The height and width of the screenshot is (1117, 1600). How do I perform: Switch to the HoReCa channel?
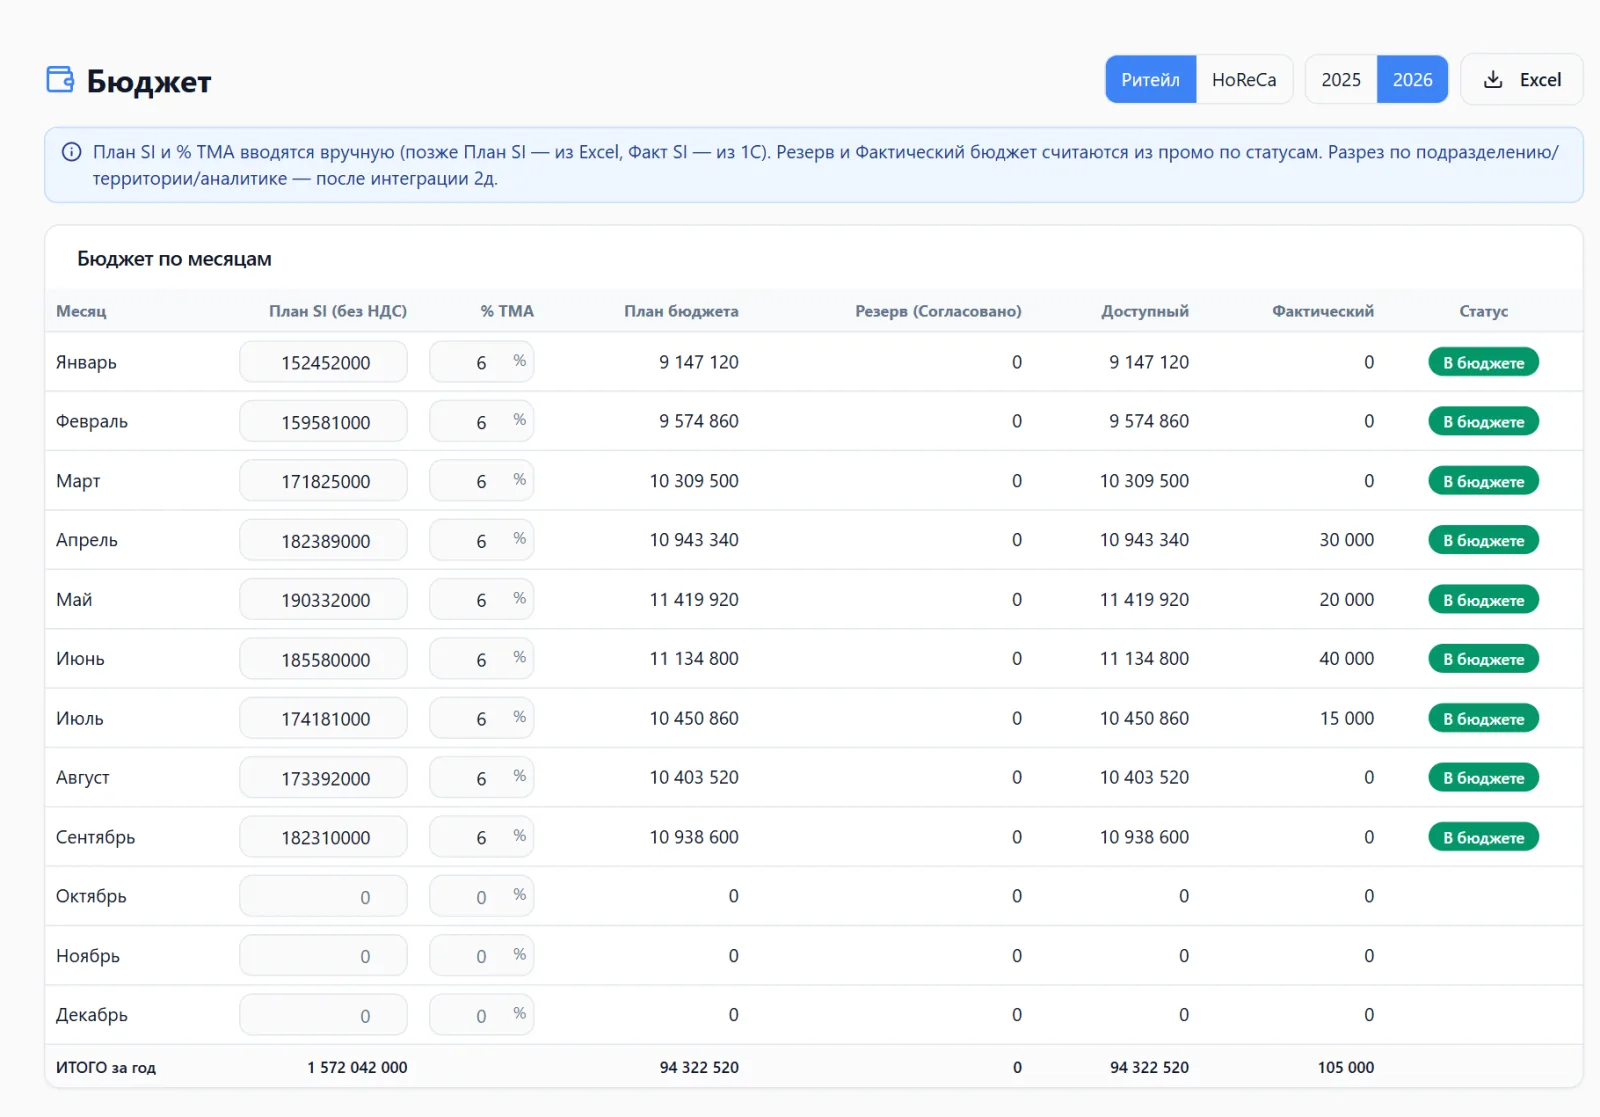point(1244,80)
